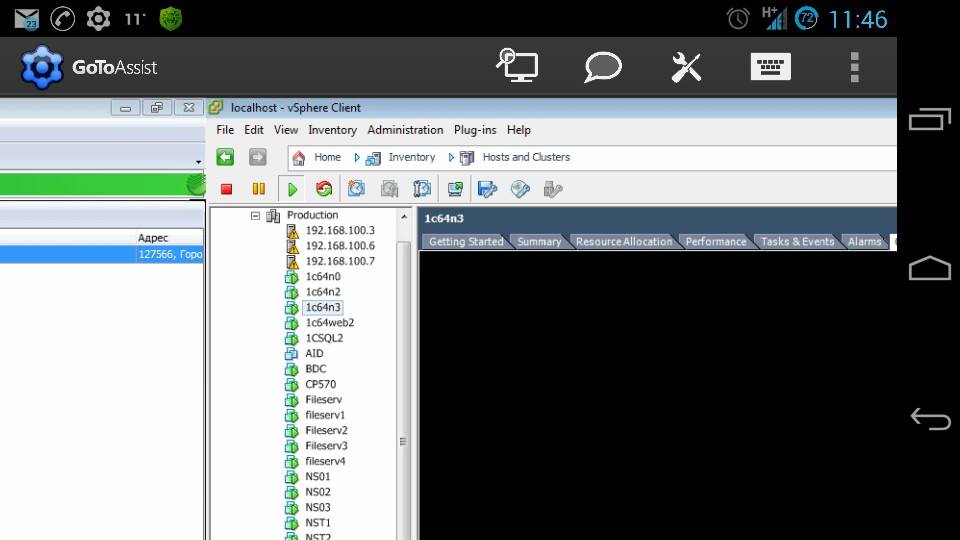Select VM 1c64n3 in tree
The height and width of the screenshot is (540, 960).
[323, 307]
